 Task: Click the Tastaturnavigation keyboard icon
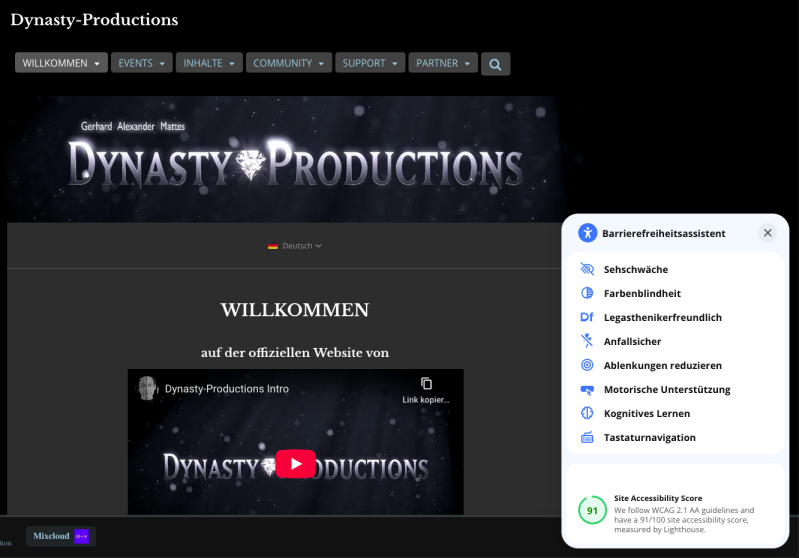pyautogui.click(x=587, y=437)
